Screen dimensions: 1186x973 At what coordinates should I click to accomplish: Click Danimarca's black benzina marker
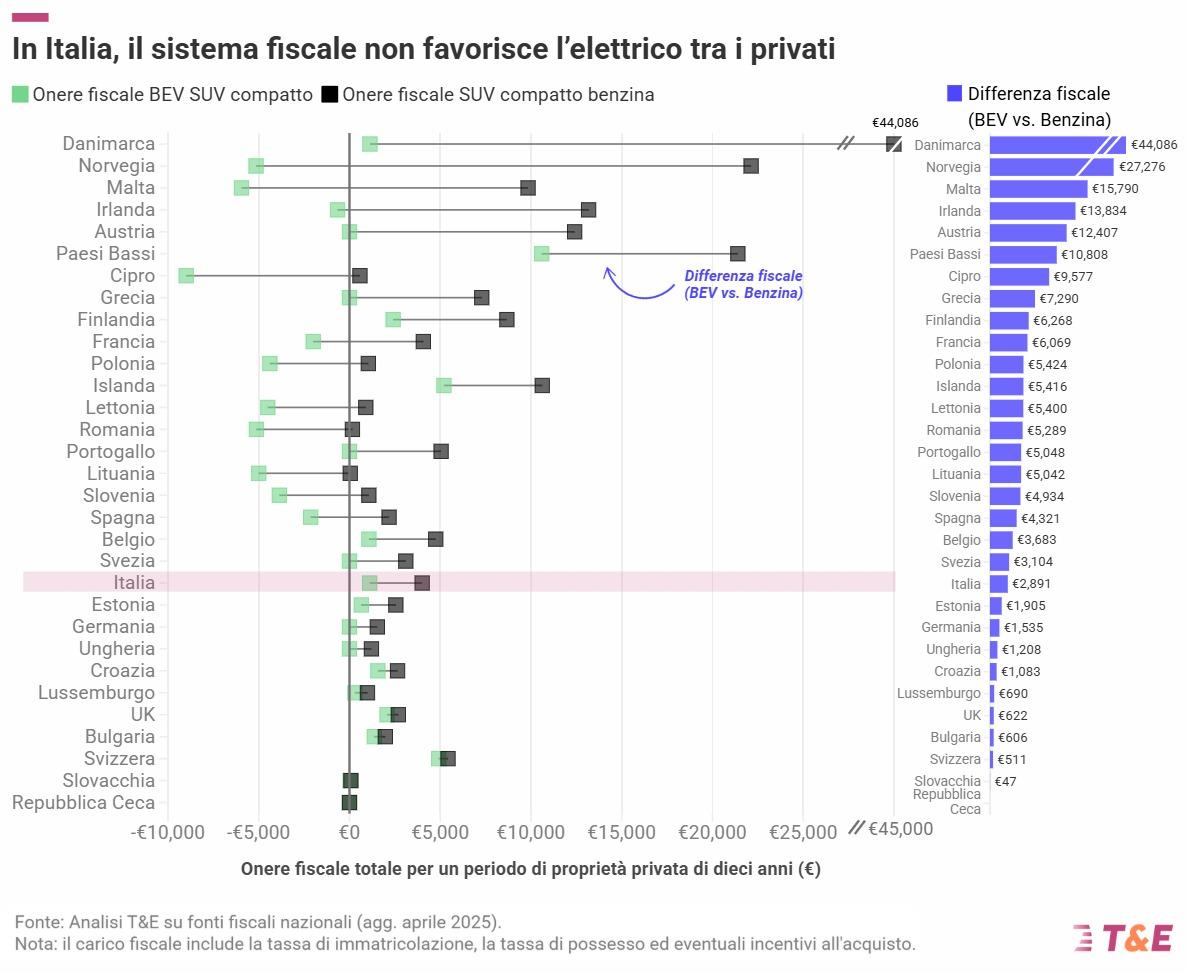[x=894, y=144]
